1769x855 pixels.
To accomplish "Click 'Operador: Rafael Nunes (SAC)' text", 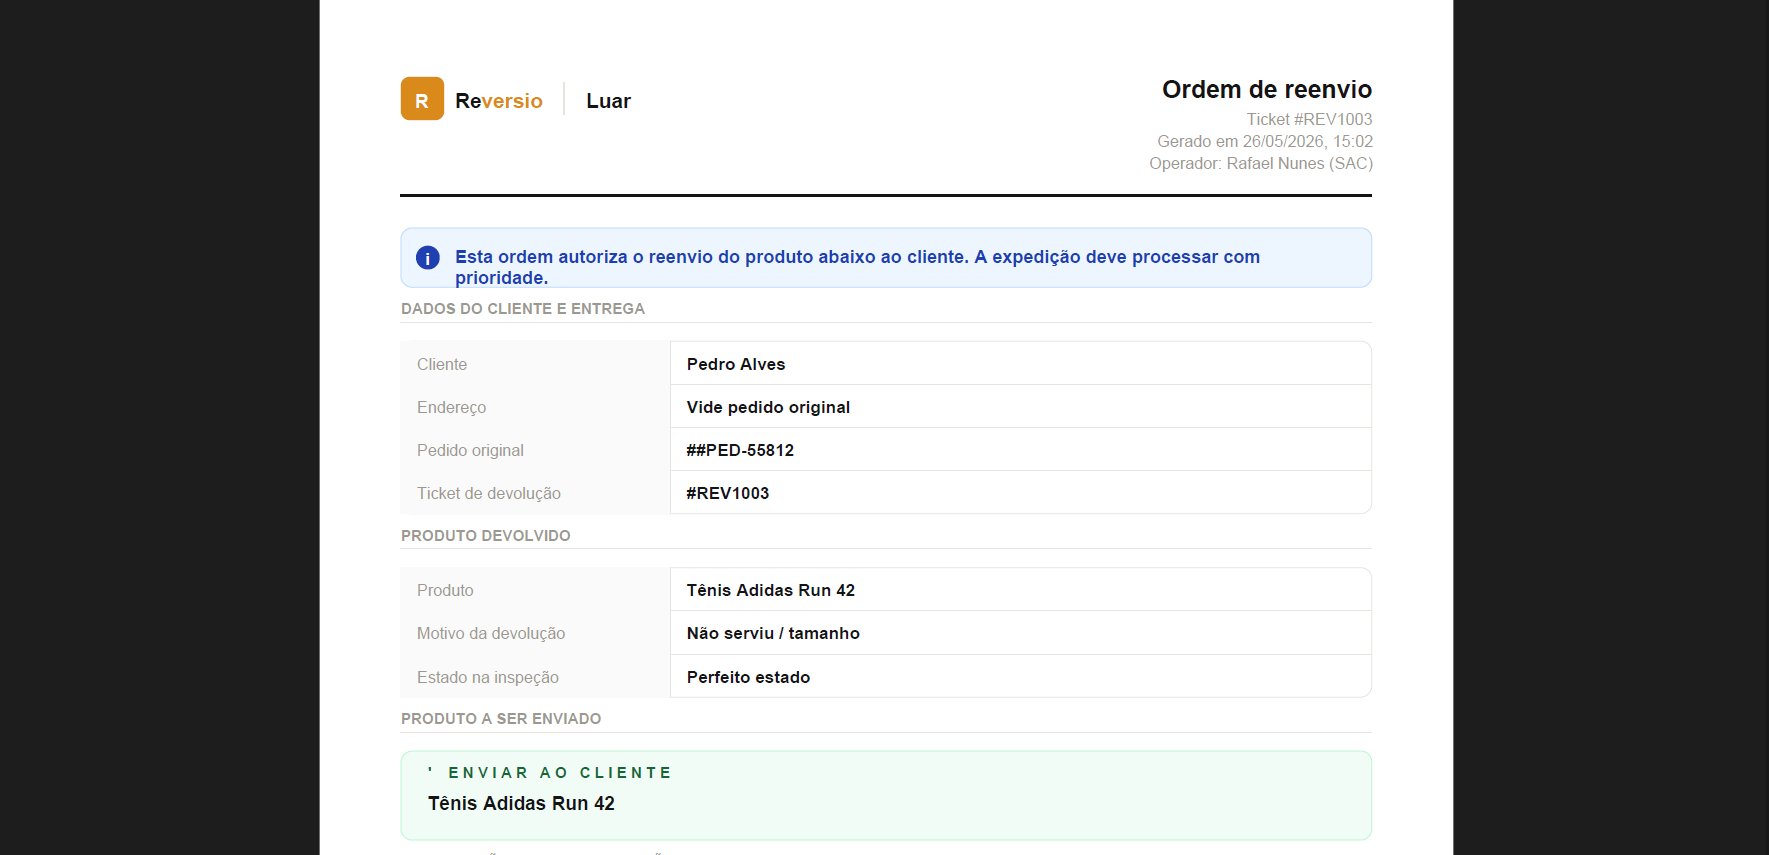I will (x=1261, y=163).
